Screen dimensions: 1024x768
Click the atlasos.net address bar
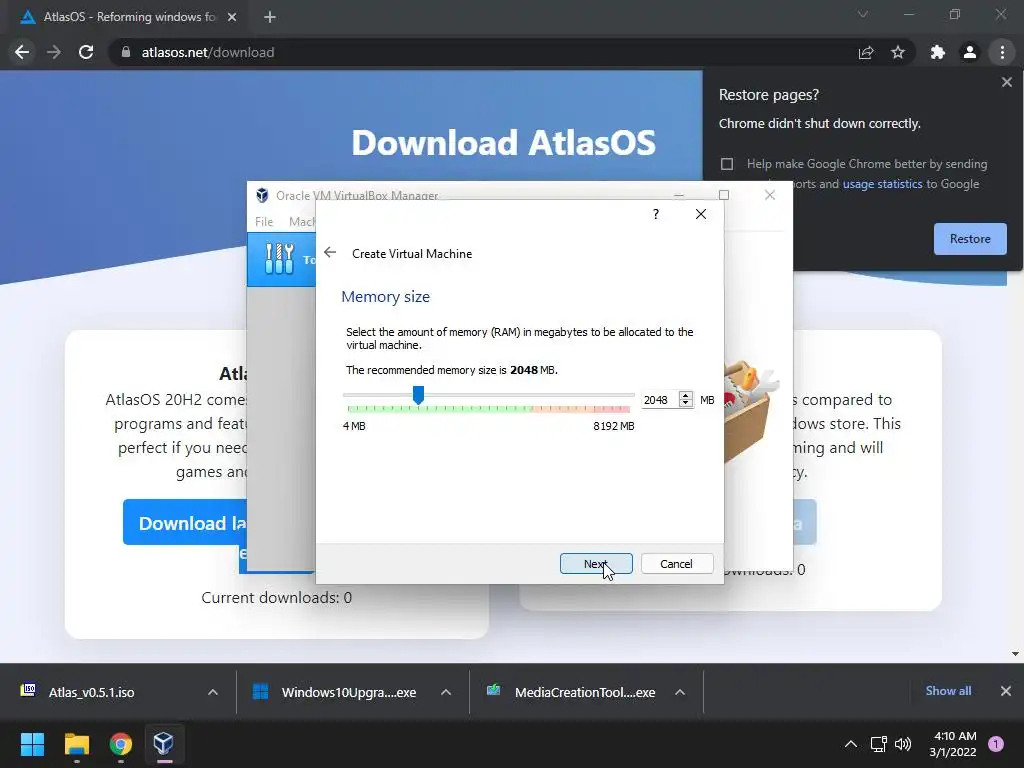tap(483, 52)
